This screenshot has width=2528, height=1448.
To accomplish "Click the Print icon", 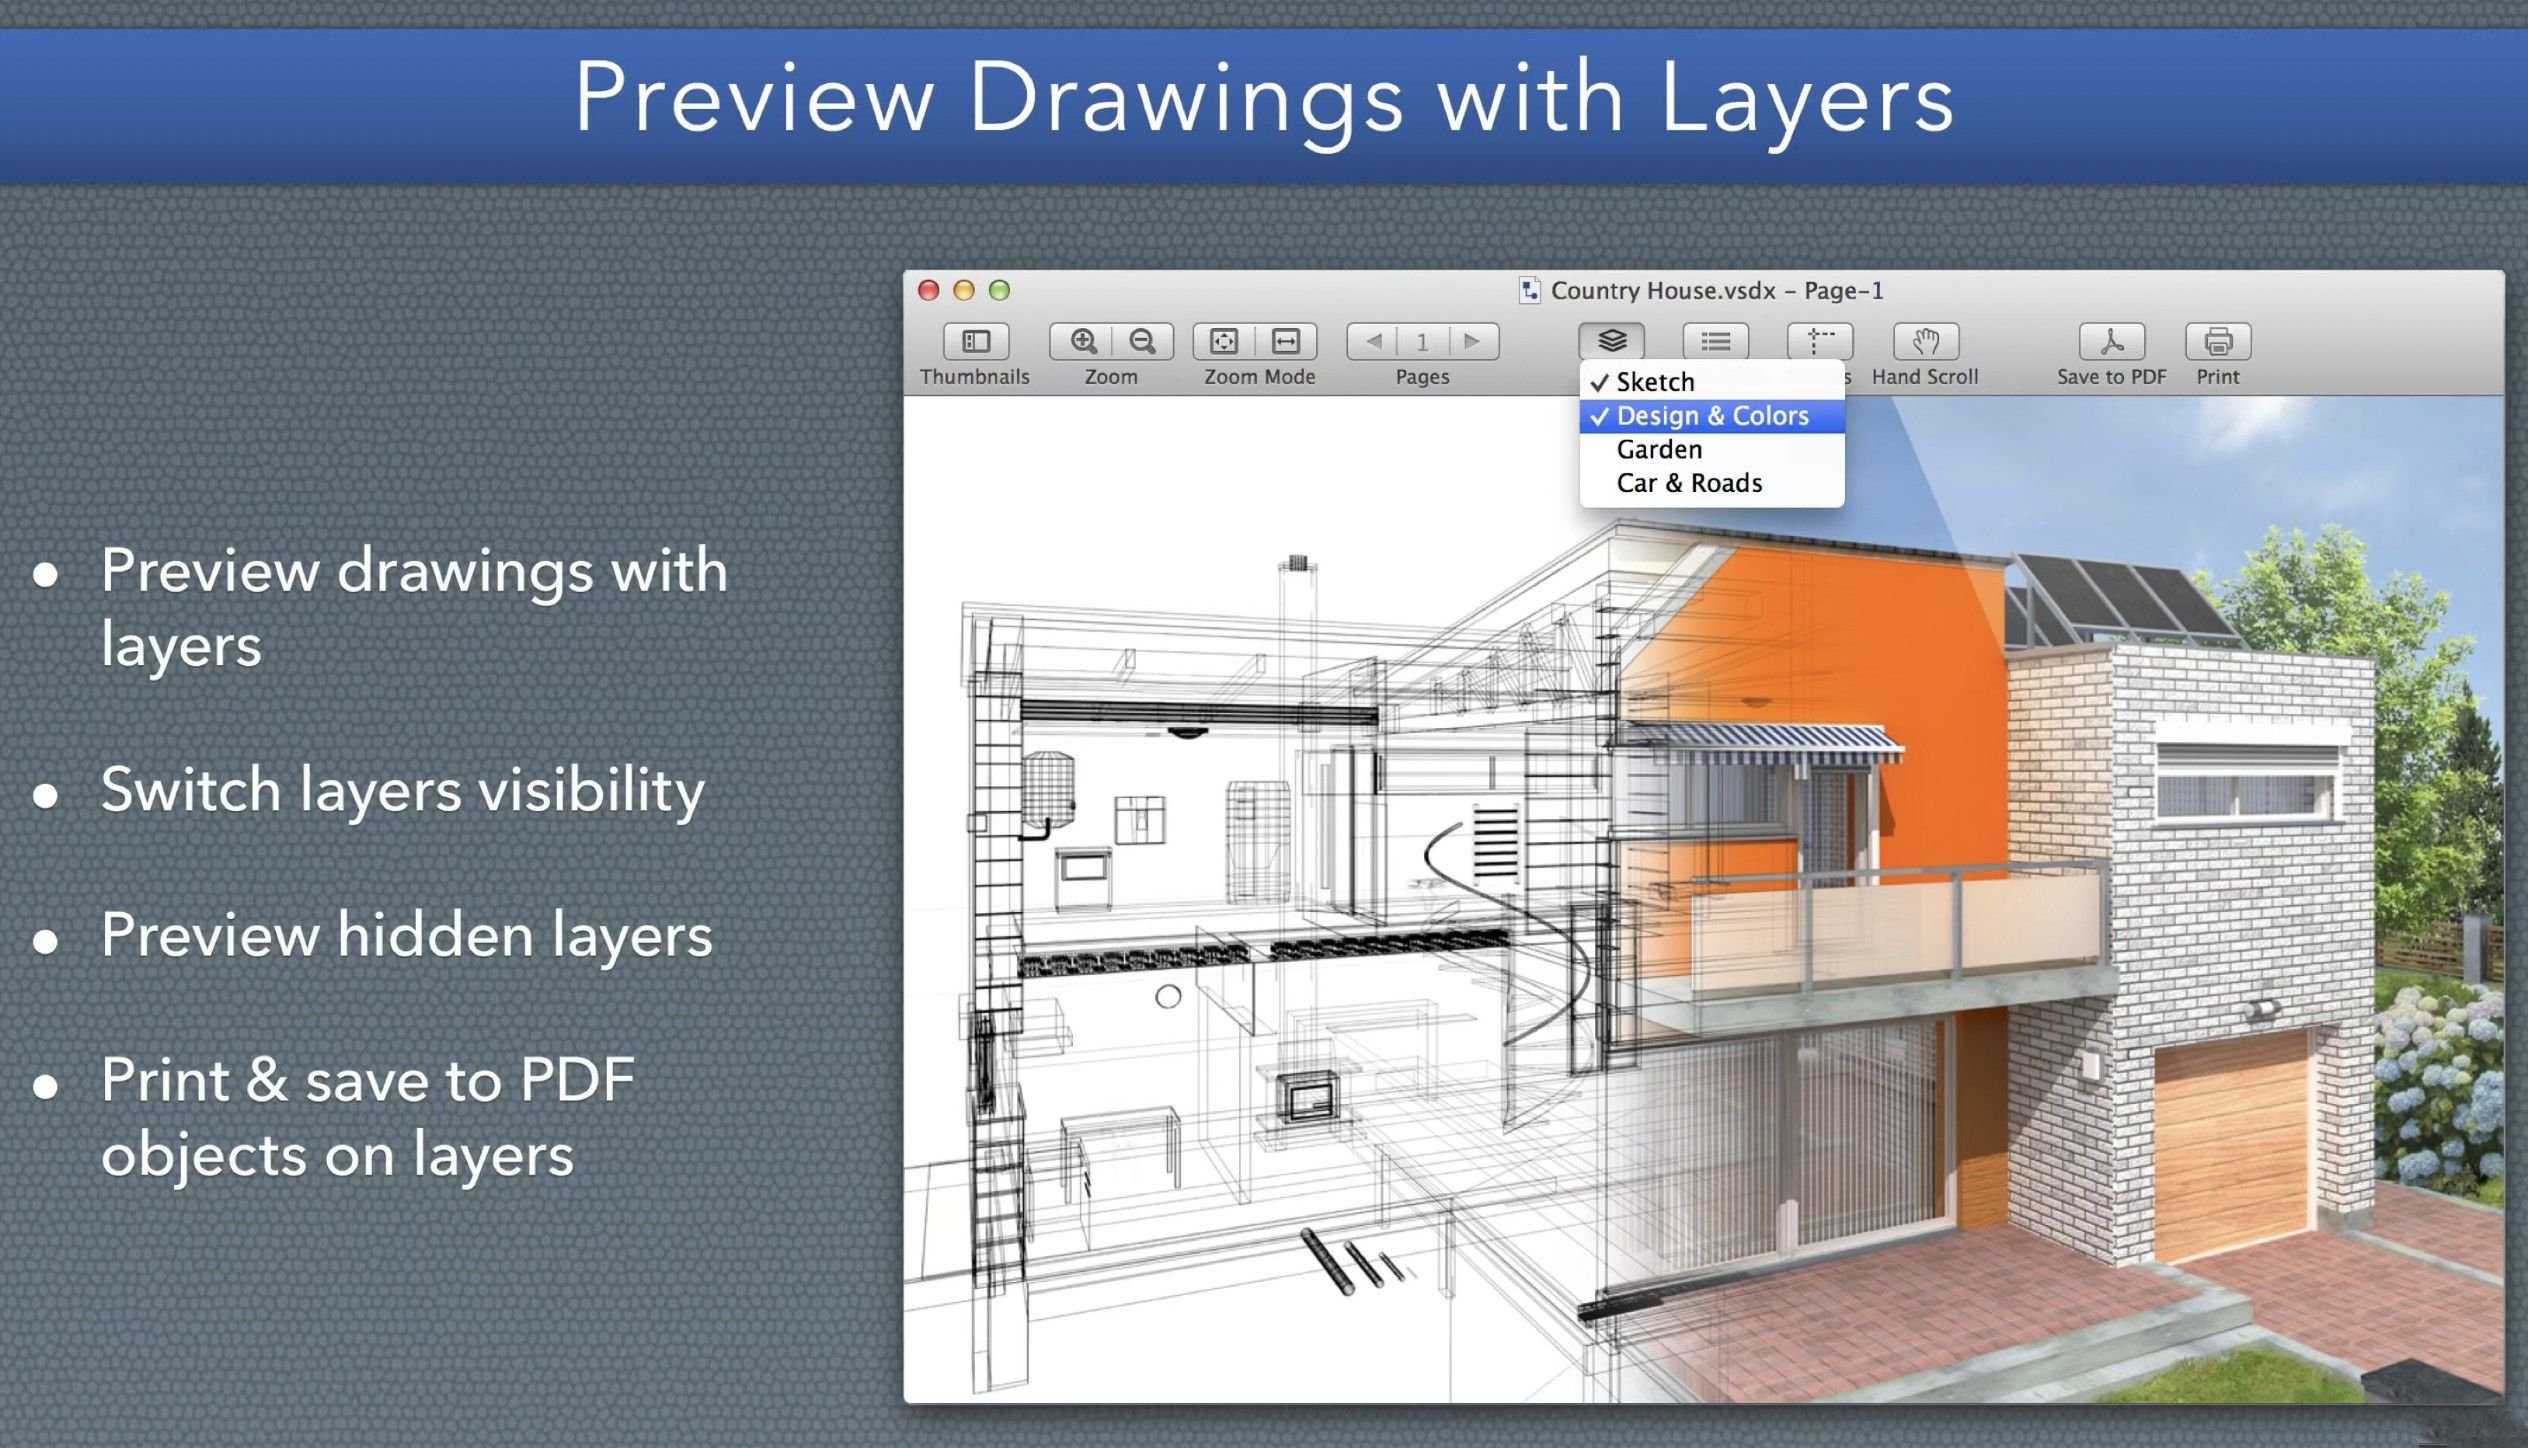I will coord(2218,341).
